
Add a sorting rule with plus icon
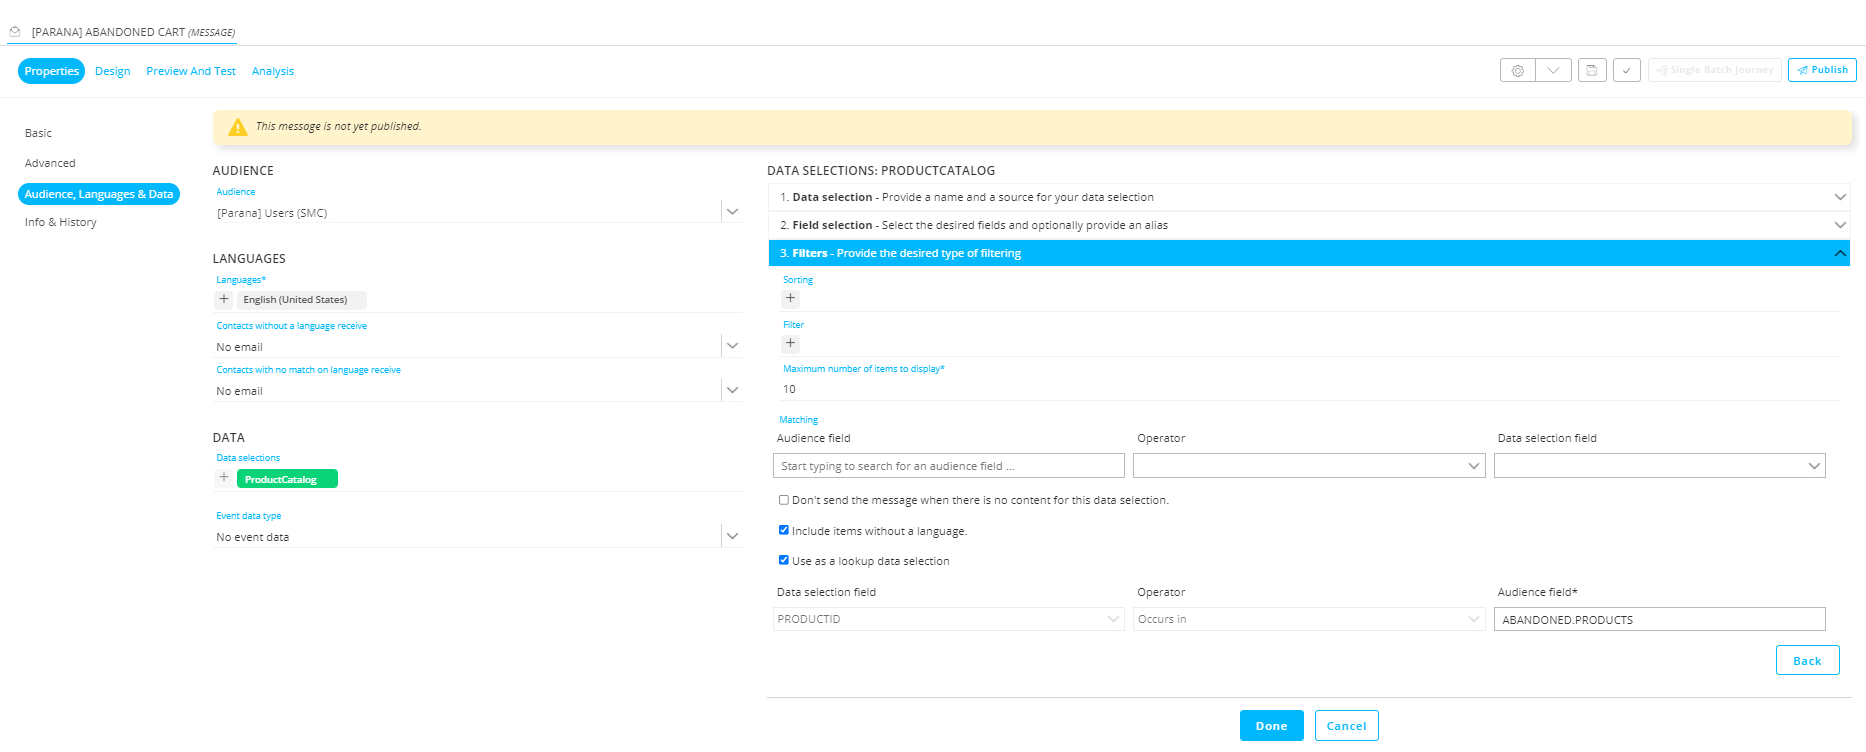(790, 298)
